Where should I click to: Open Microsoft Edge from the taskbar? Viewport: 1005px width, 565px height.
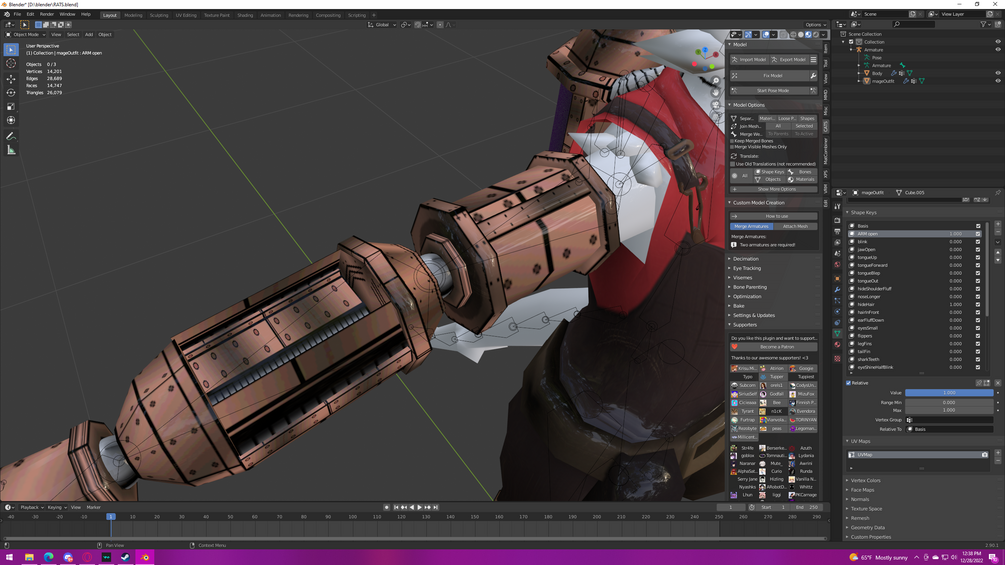48,557
